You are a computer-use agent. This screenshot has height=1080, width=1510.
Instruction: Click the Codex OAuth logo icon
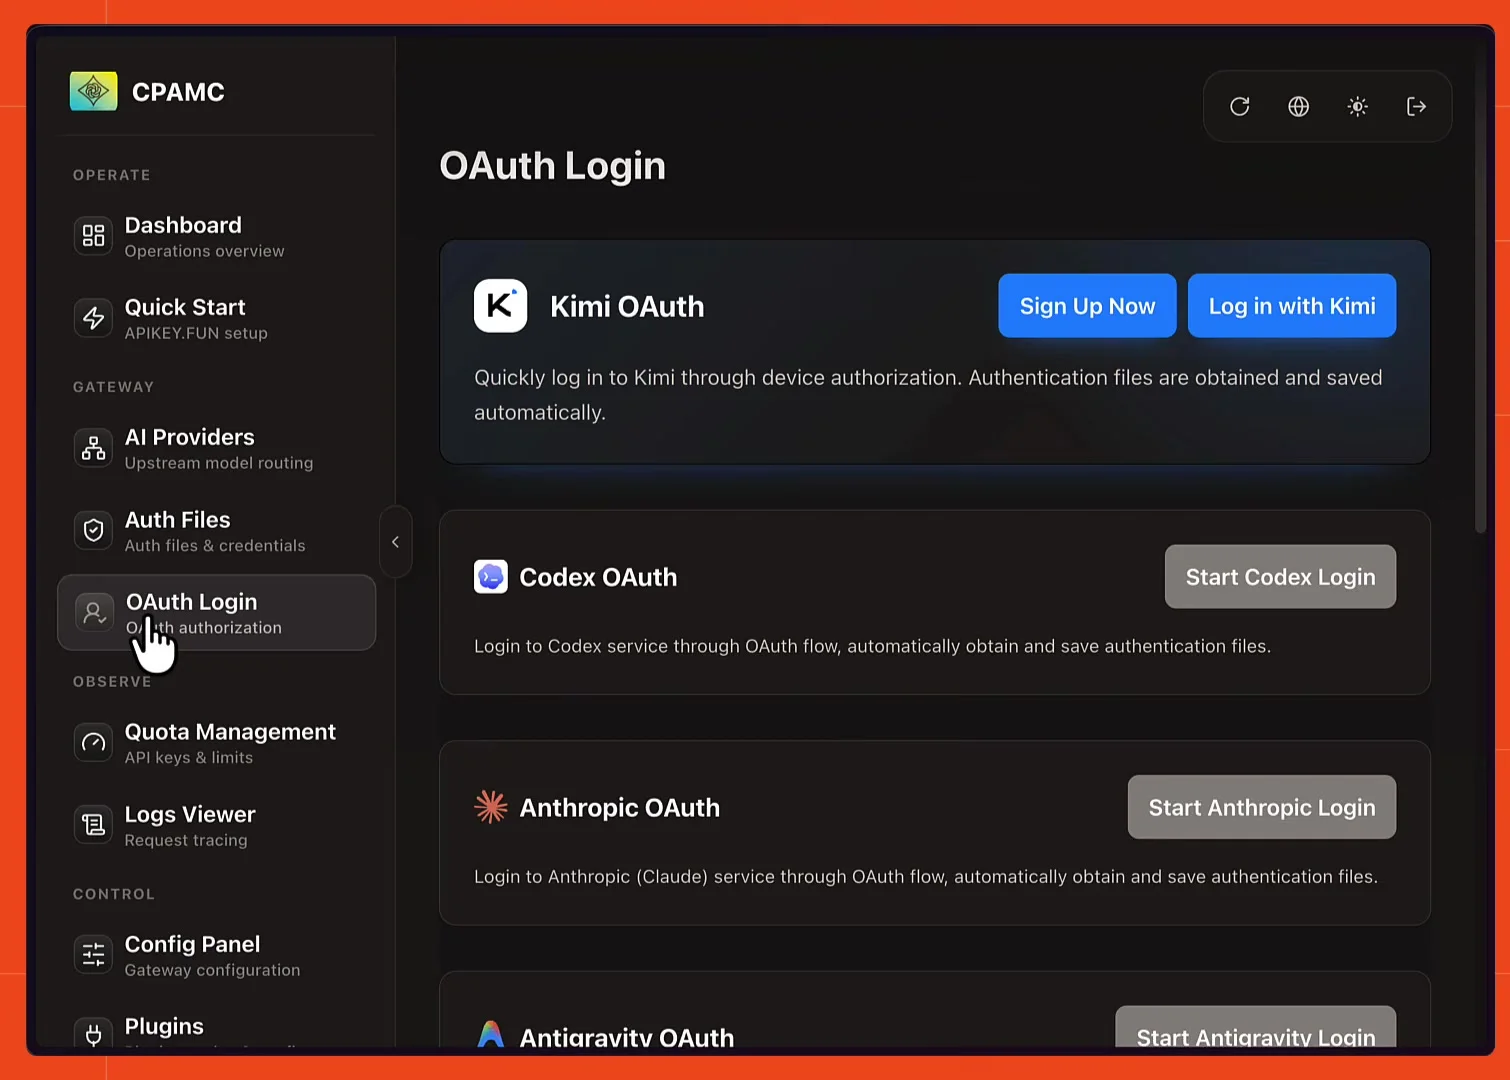[x=490, y=577]
